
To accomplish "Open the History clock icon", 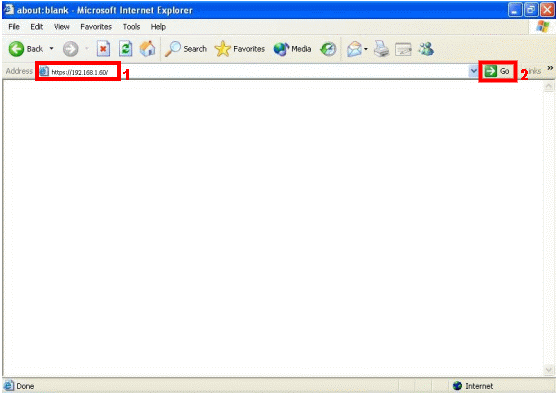I will tap(328, 49).
